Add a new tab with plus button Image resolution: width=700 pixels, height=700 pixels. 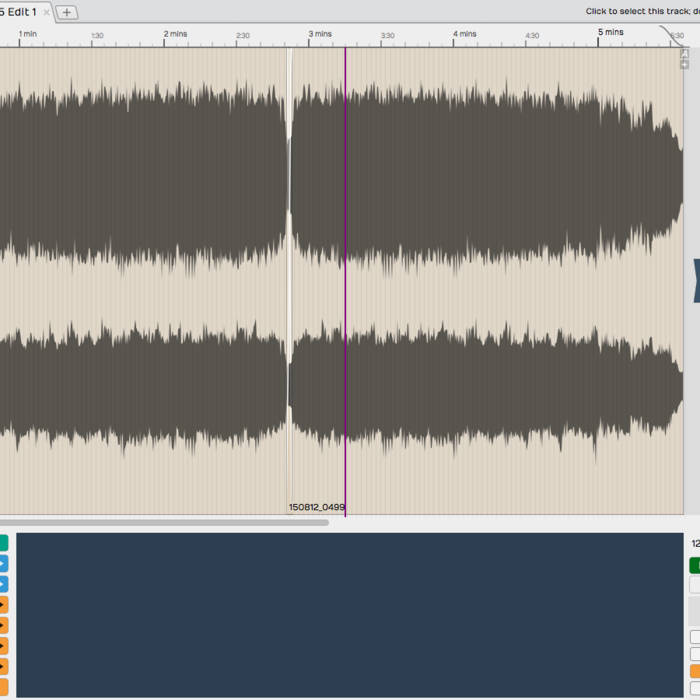[x=67, y=12]
